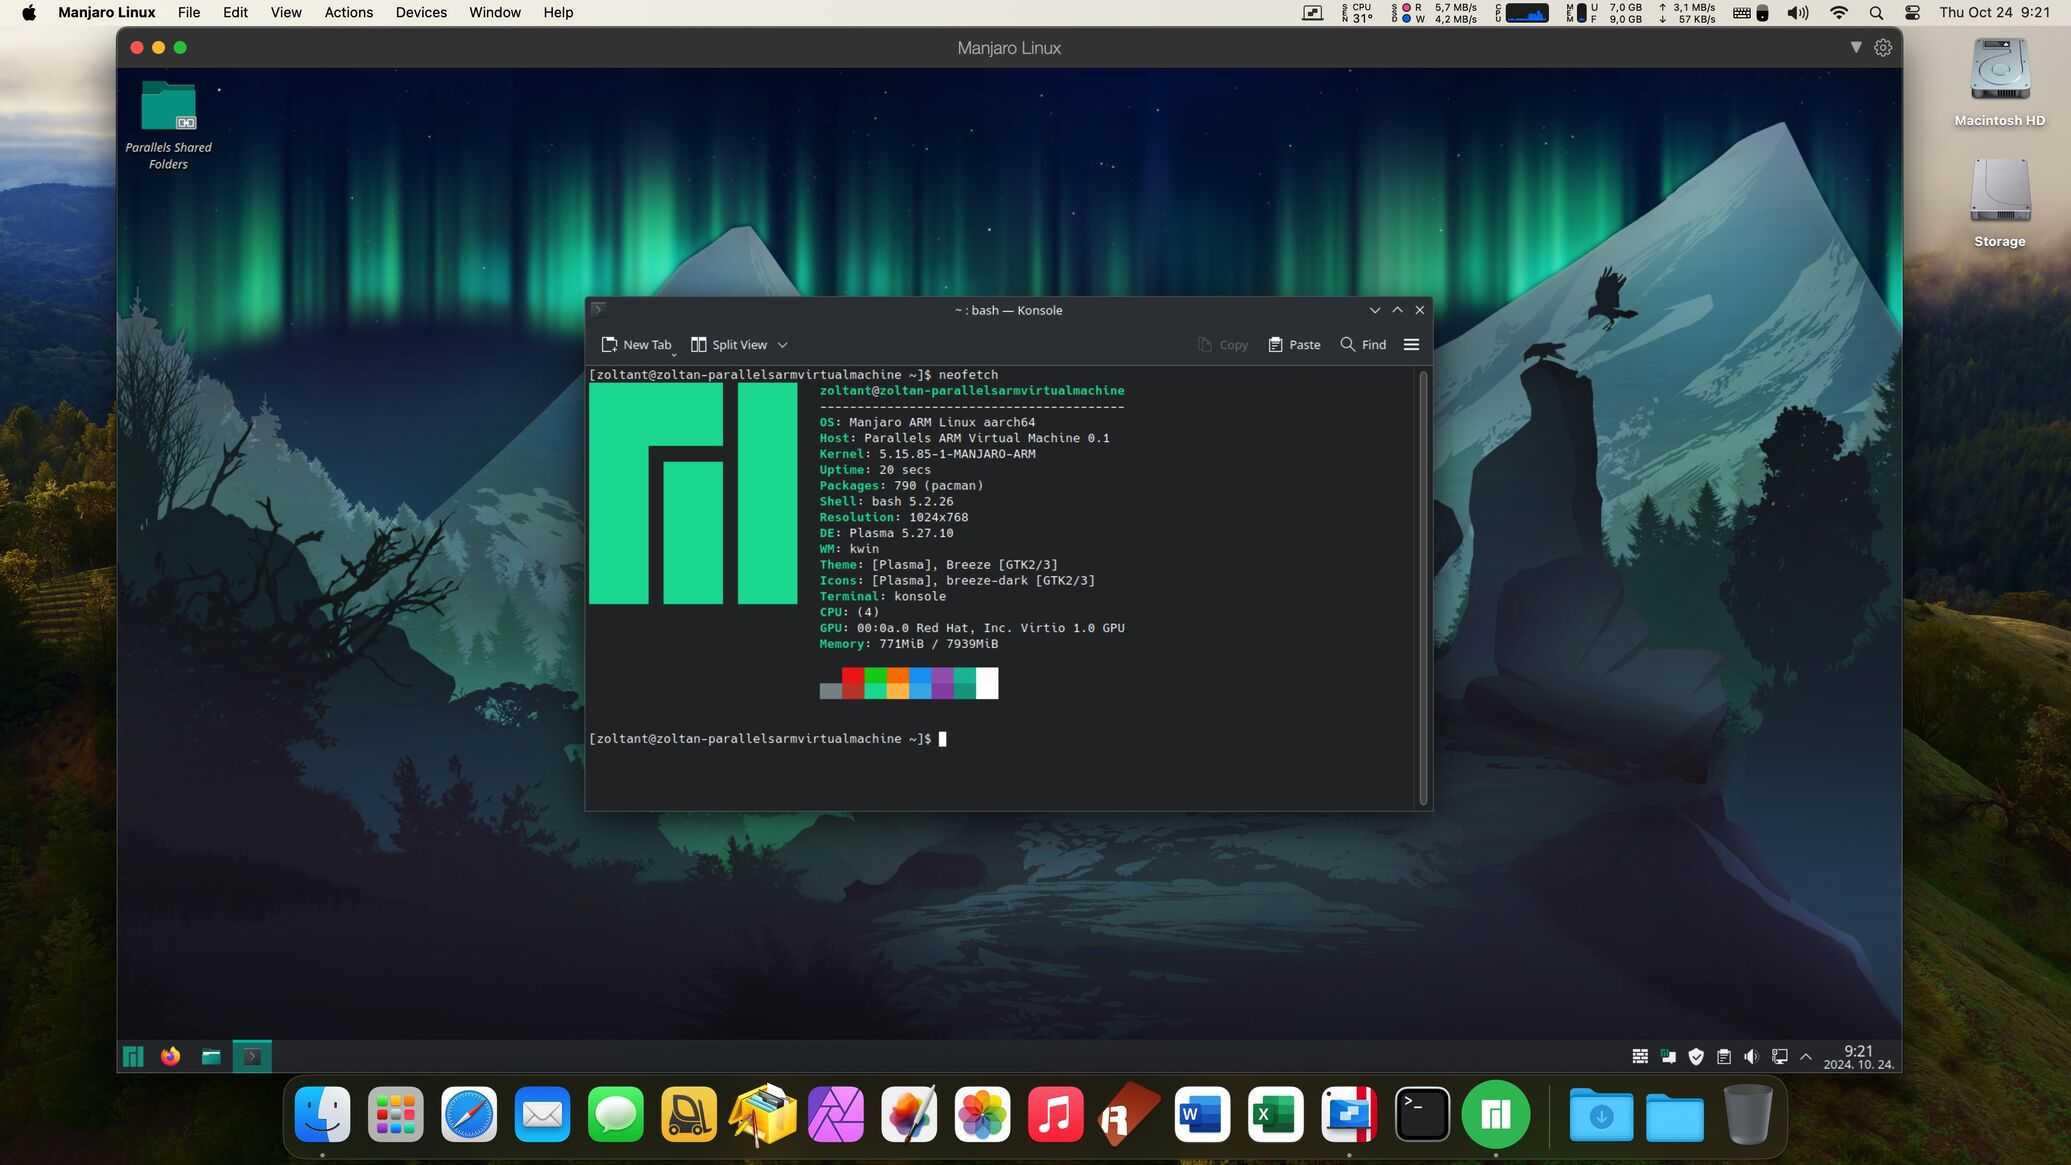The image size is (2071, 1165).
Task: Open the Trash in the Dock
Action: (x=1748, y=1114)
